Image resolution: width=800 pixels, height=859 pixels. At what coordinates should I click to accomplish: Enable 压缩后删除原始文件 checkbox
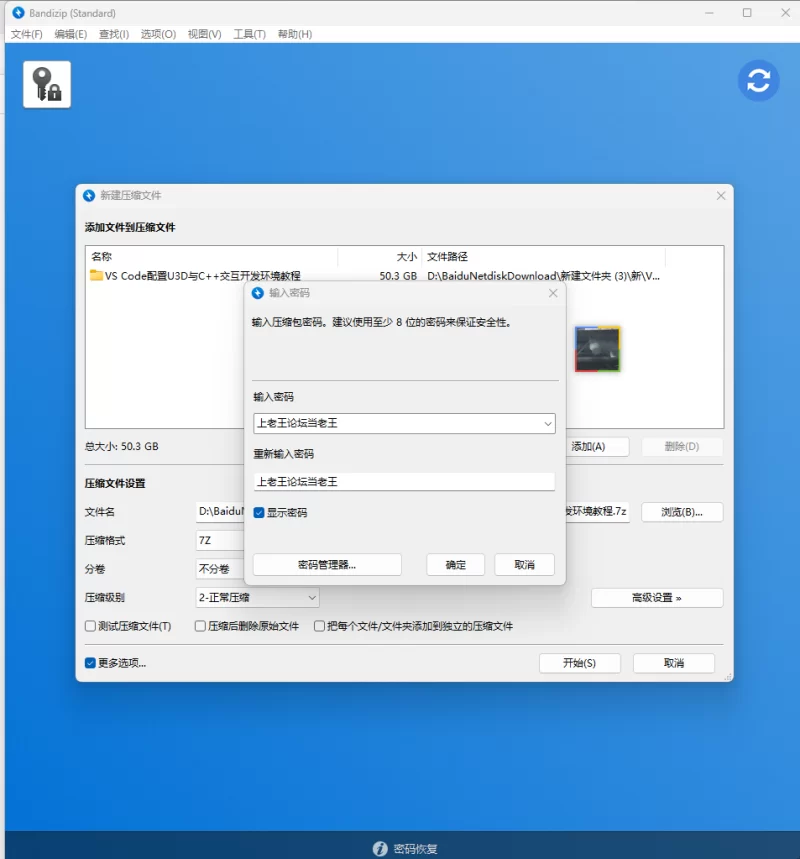click(x=201, y=626)
